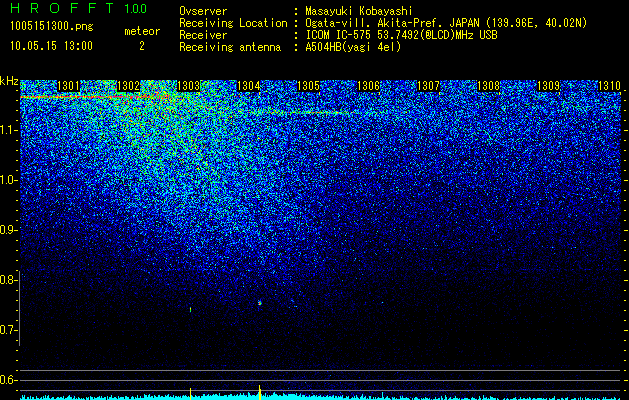
Task: Click the 1309 time marker
Action: coord(548,86)
